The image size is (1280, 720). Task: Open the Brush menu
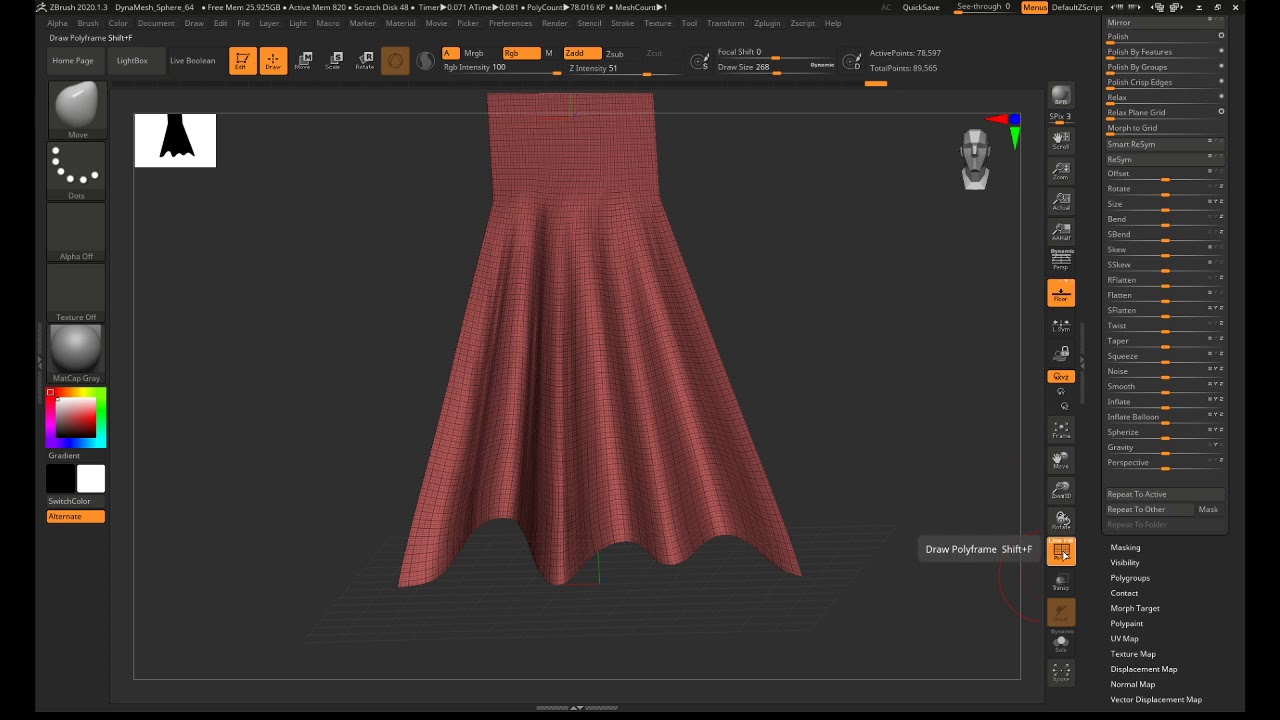(x=88, y=23)
